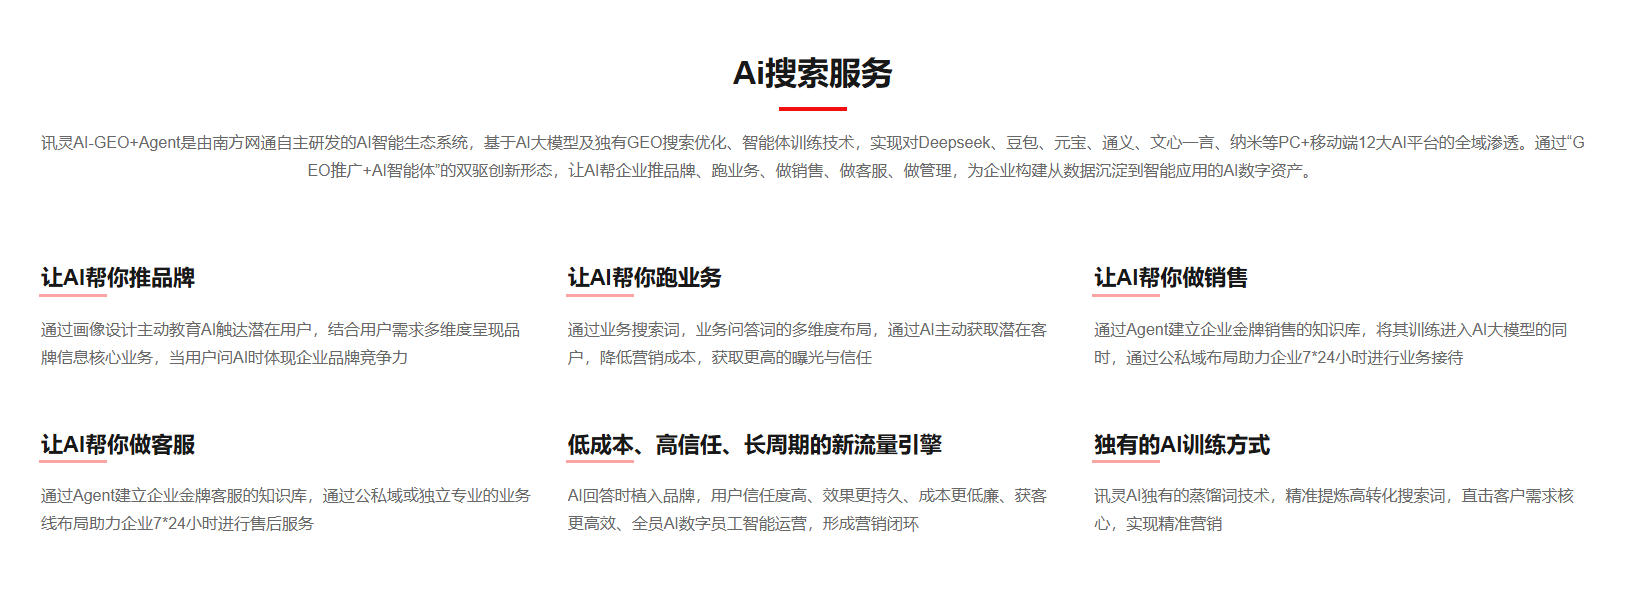Click pink underline beneath 让AI帮你跑业务
Viewport: 1627px width, 591px height.
[x=600, y=295]
